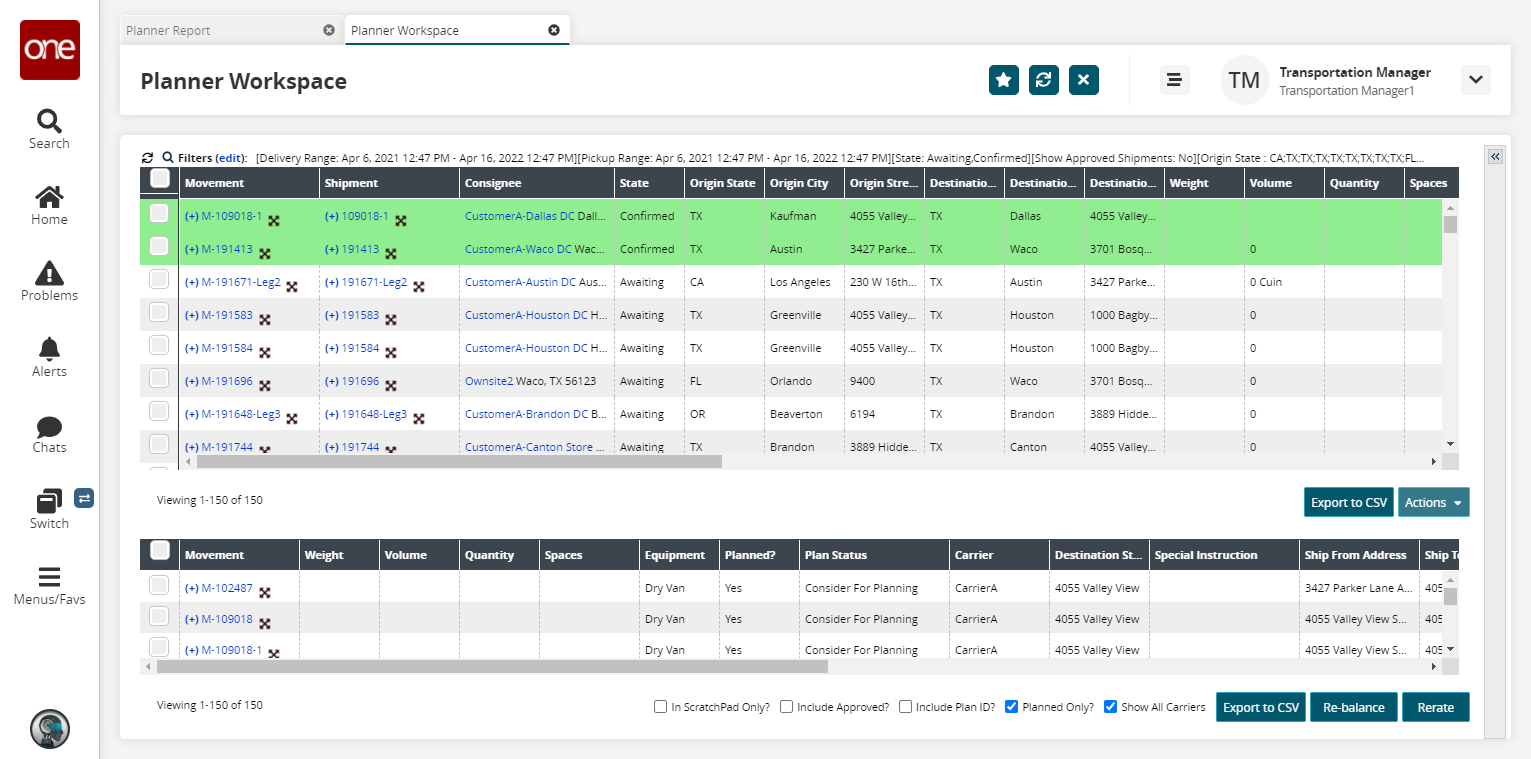Open the Search icon in sidebar
Image resolution: width=1531 pixels, height=759 pixels.
(x=49, y=122)
